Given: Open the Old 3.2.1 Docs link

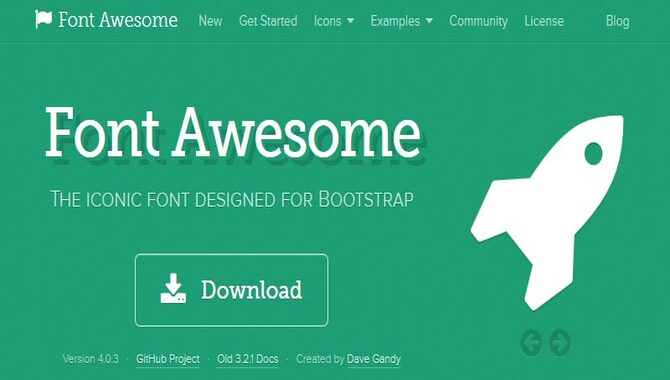Looking at the screenshot, I should point(248,359).
